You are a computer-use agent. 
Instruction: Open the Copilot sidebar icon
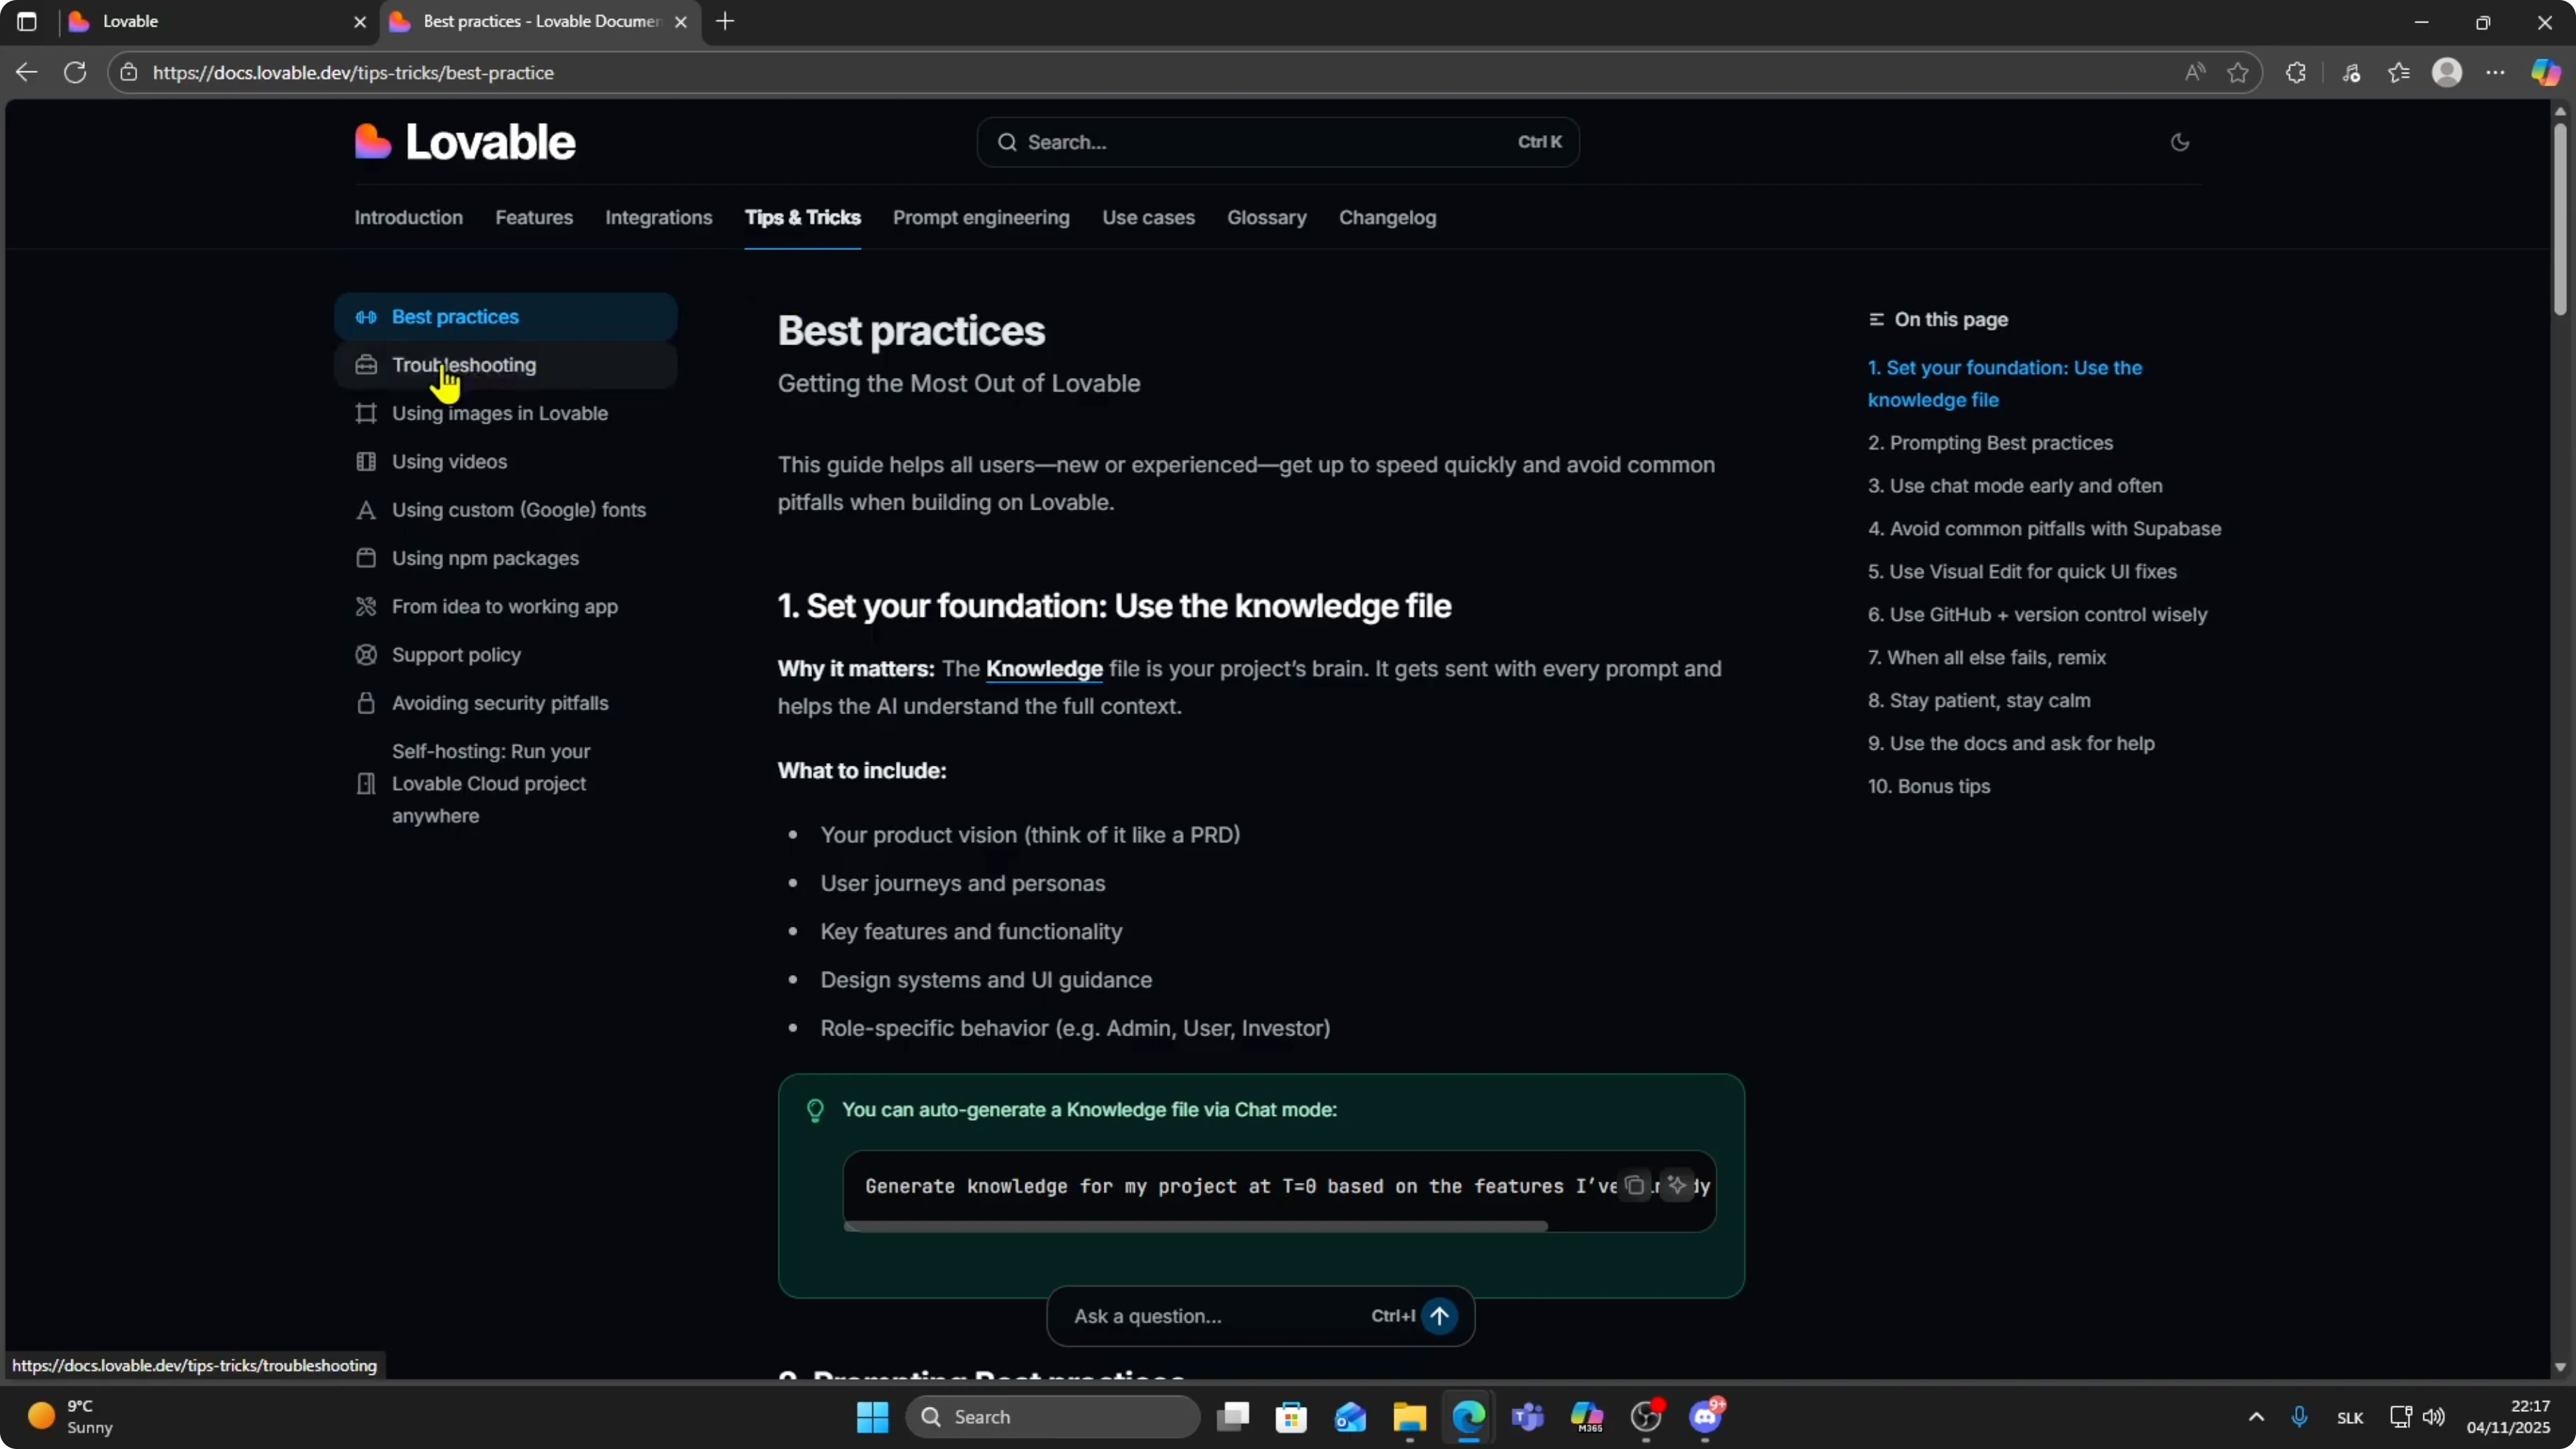(2546, 72)
